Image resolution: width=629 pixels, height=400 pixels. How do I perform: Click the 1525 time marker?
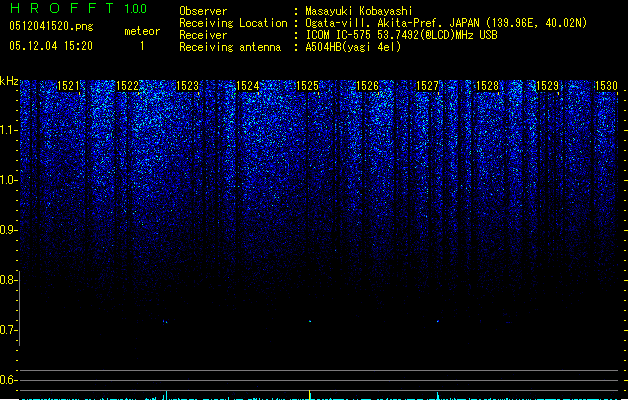coord(307,86)
